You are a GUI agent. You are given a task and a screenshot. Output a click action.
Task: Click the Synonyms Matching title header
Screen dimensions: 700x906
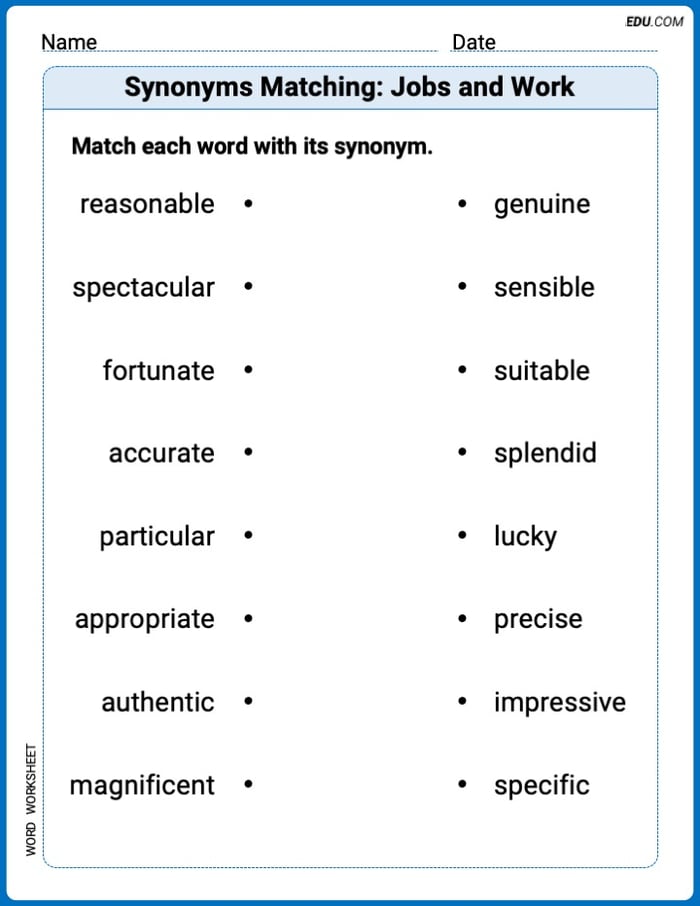[350, 87]
